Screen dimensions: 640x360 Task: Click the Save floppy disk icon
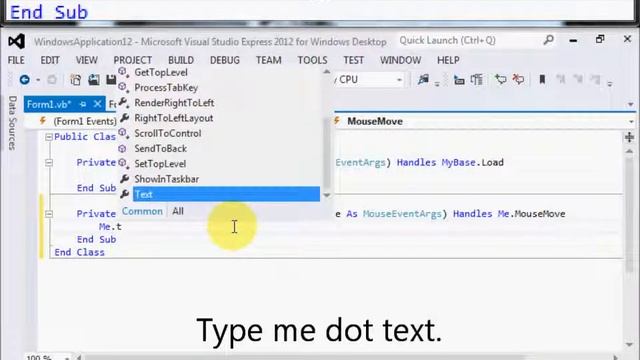(x=111, y=80)
